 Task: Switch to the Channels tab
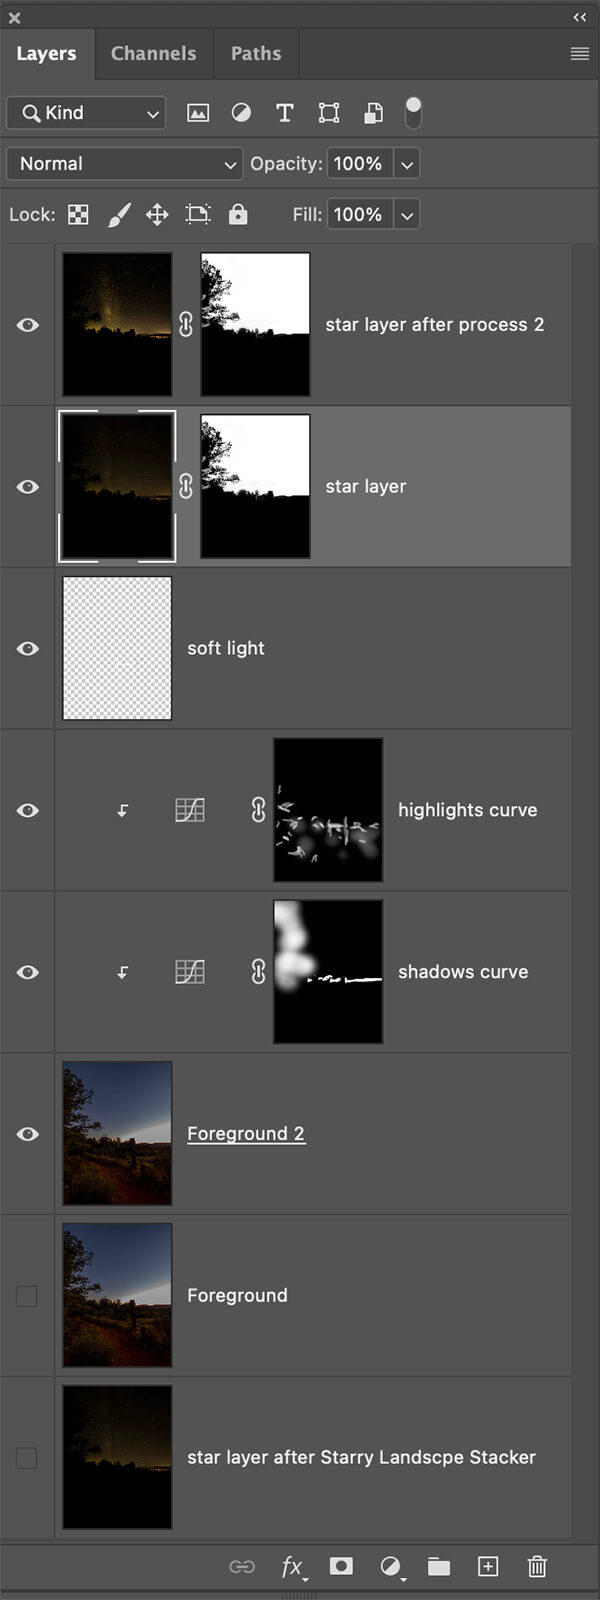pyautogui.click(x=153, y=54)
